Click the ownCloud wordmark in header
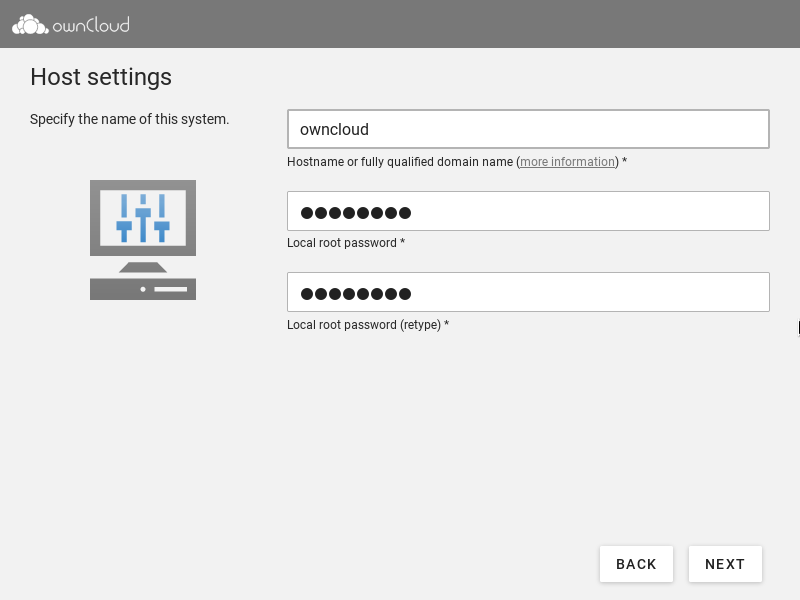 coord(91,24)
